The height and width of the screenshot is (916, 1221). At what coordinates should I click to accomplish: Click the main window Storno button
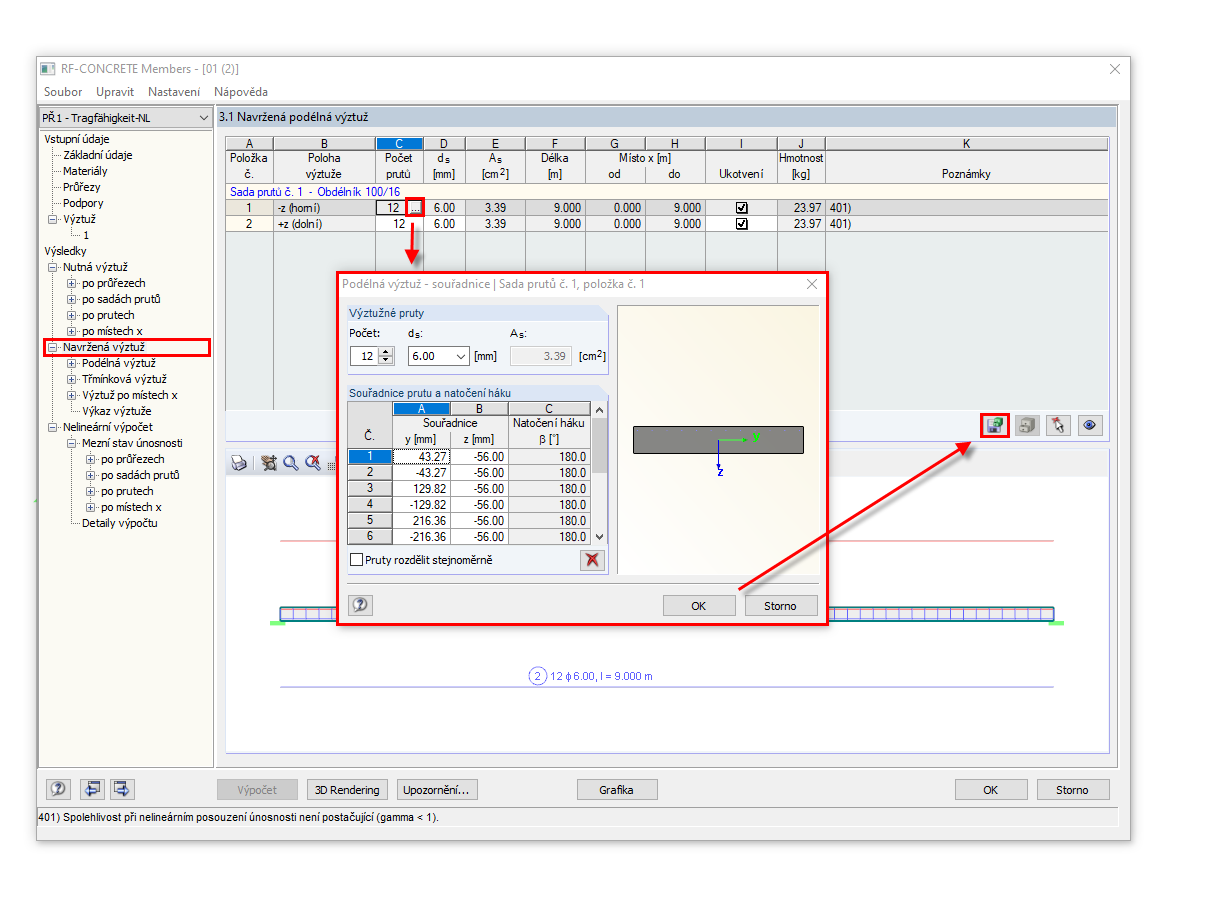pos(1072,789)
